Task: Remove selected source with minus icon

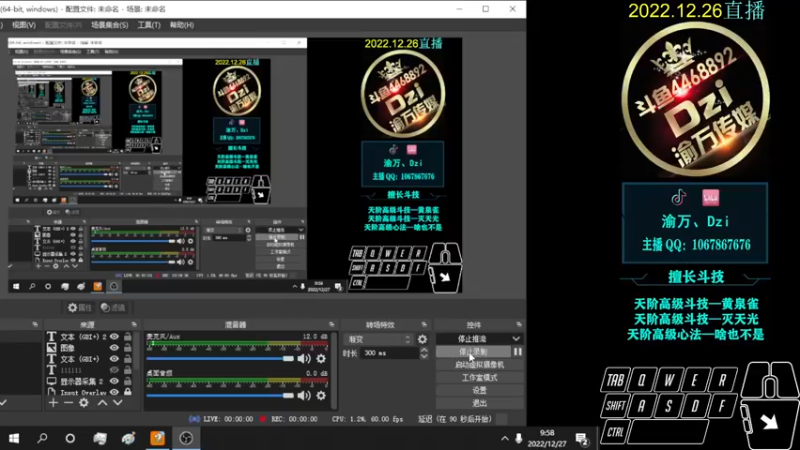Action: coord(68,403)
